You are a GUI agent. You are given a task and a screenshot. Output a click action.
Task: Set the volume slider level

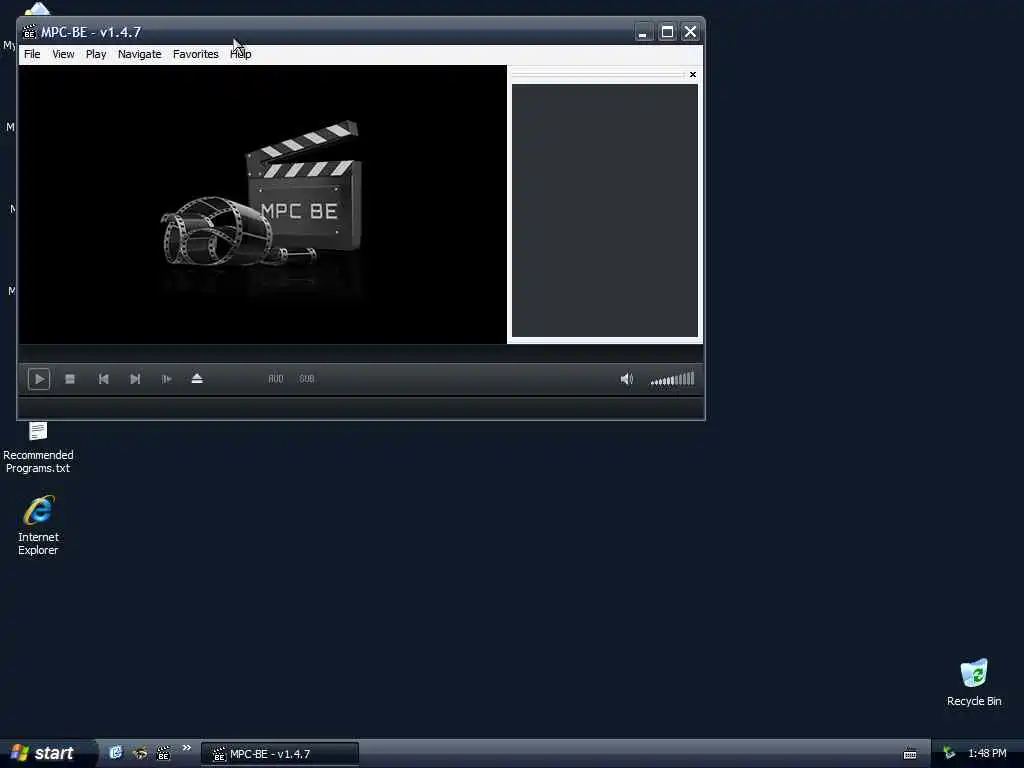click(x=673, y=379)
